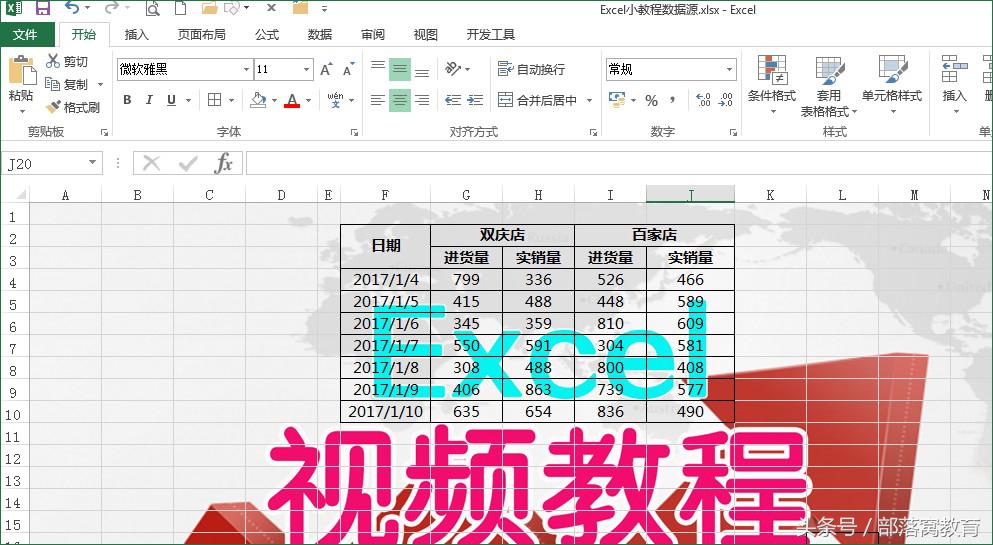Apply the fill color paint bucket
Viewport: 993px width, 545px height.
coord(258,100)
